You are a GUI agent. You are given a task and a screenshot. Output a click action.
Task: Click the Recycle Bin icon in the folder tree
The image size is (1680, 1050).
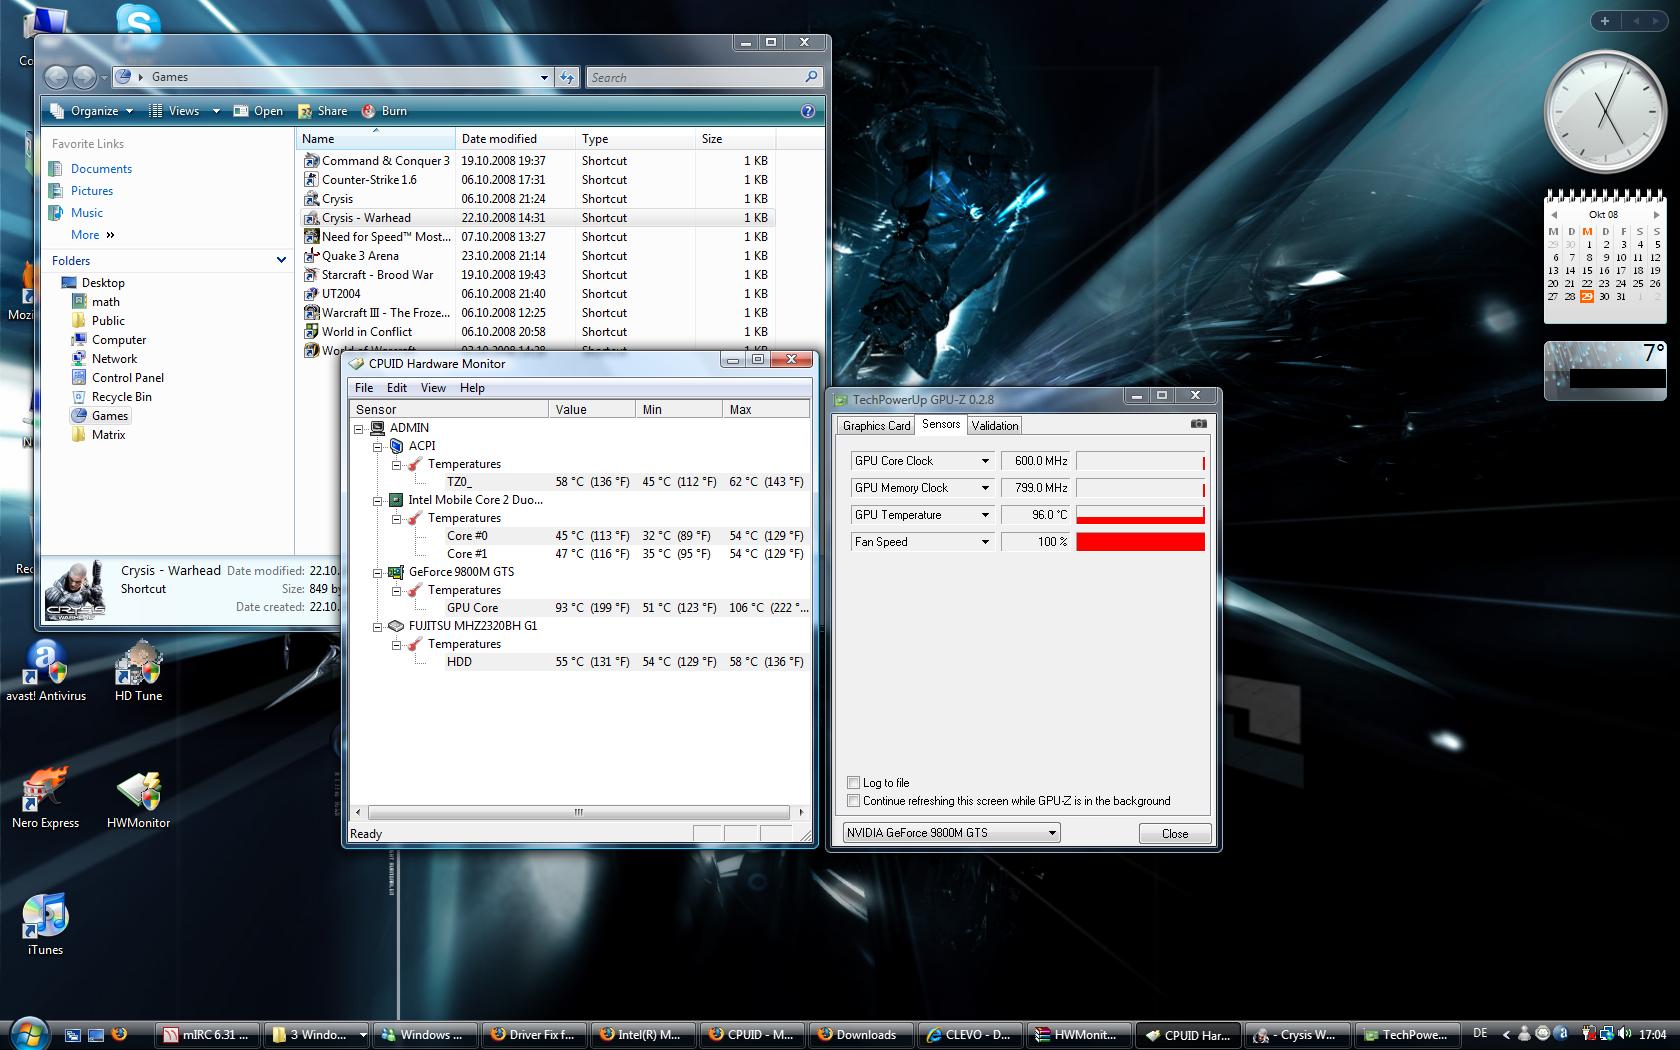pyautogui.click(x=79, y=396)
